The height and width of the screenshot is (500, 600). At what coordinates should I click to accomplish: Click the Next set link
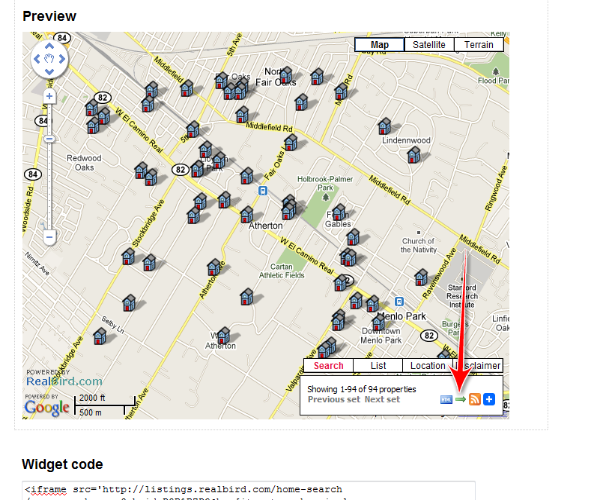tap(382, 399)
